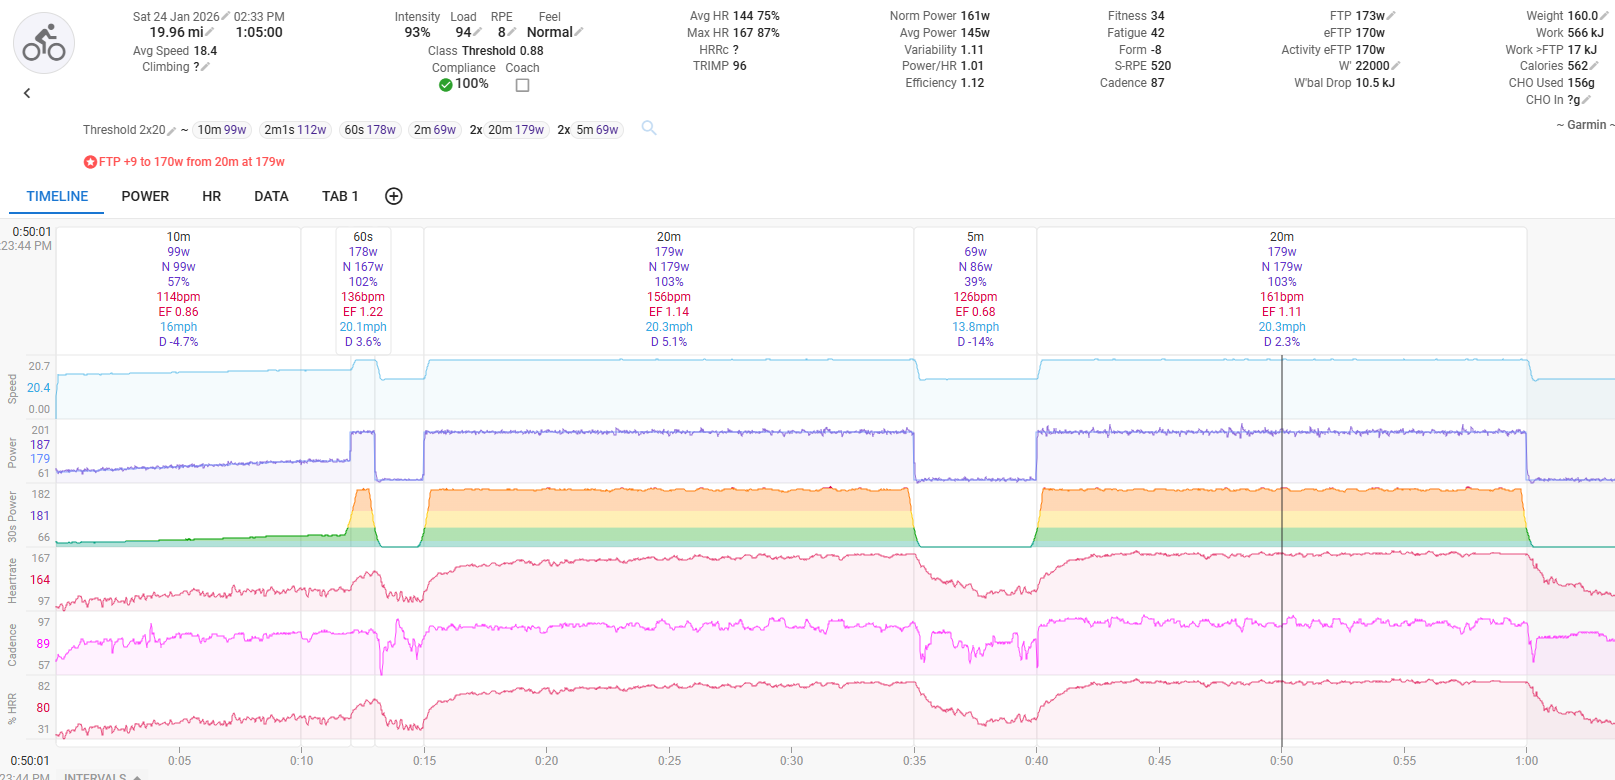Select the 60s 178w interval chip

[370, 130]
